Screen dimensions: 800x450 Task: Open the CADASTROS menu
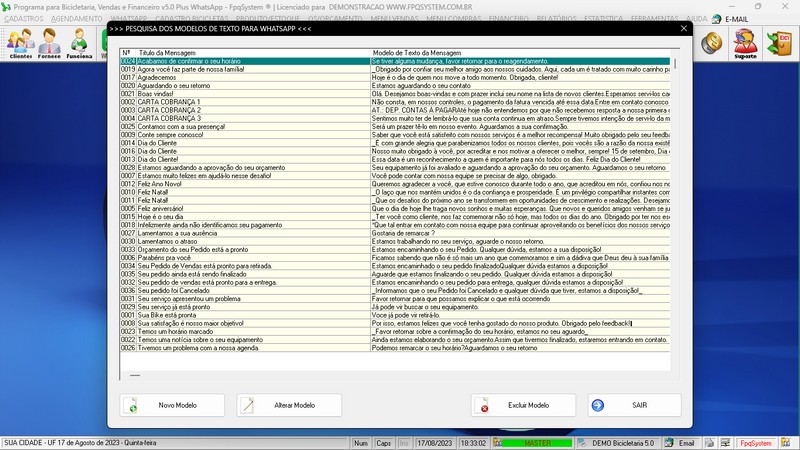(24, 19)
